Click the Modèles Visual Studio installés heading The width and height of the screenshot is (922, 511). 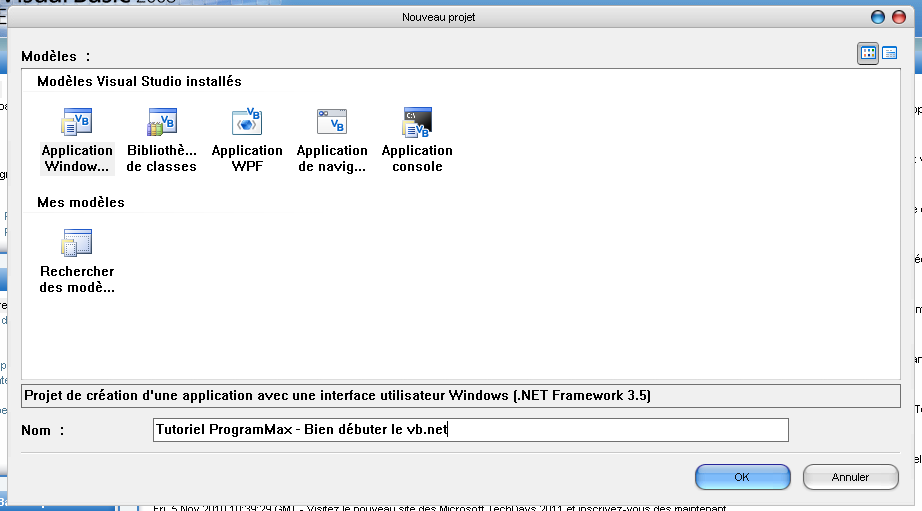[139, 81]
